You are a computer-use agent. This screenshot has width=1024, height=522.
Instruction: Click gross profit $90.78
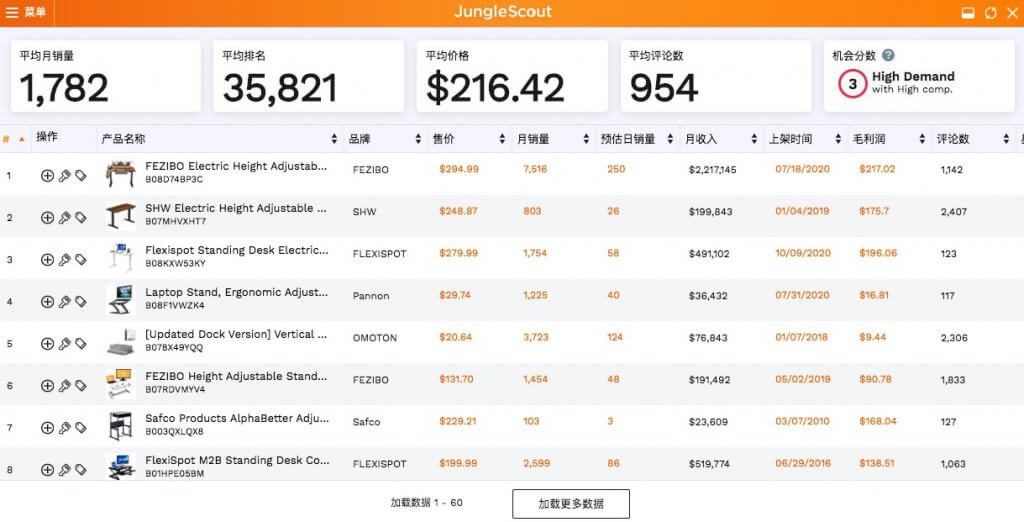pos(875,379)
